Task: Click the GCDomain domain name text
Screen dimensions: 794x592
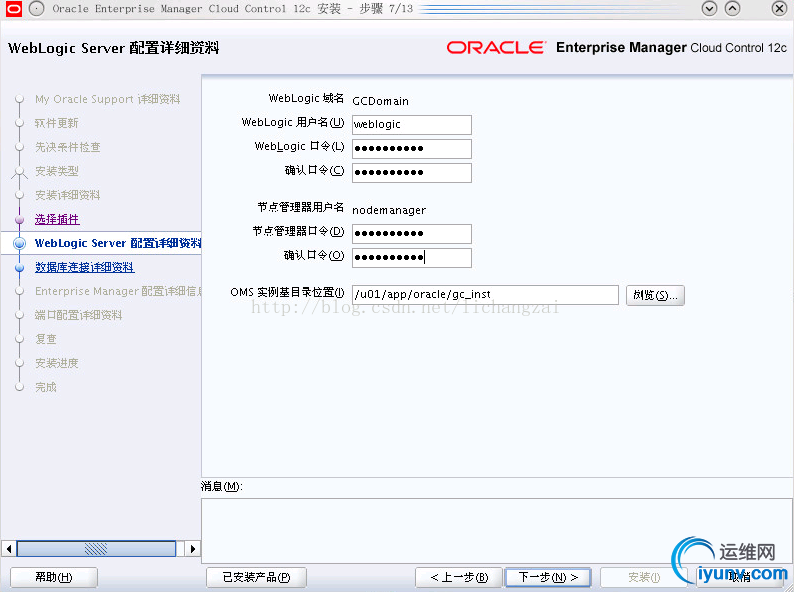Action: pos(380,101)
